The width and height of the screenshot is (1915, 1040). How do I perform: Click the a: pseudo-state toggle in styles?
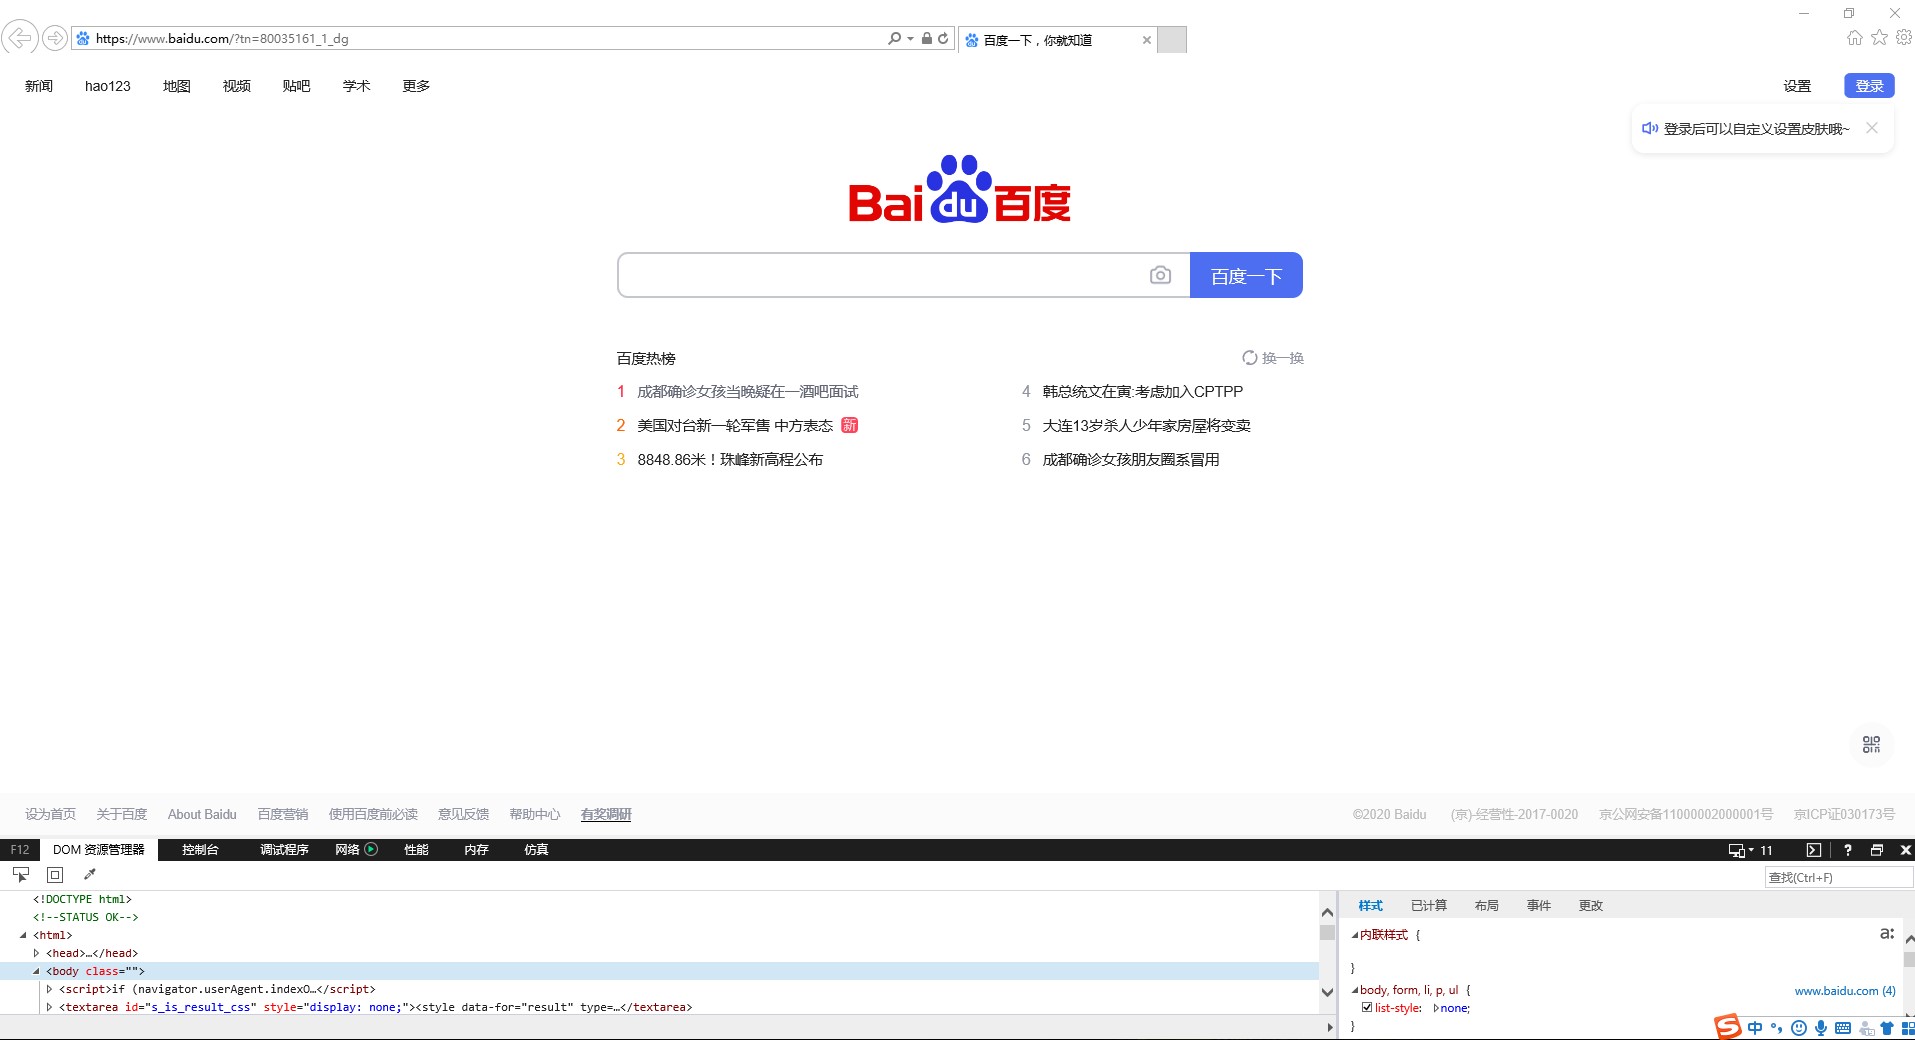[x=1887, y=933]
